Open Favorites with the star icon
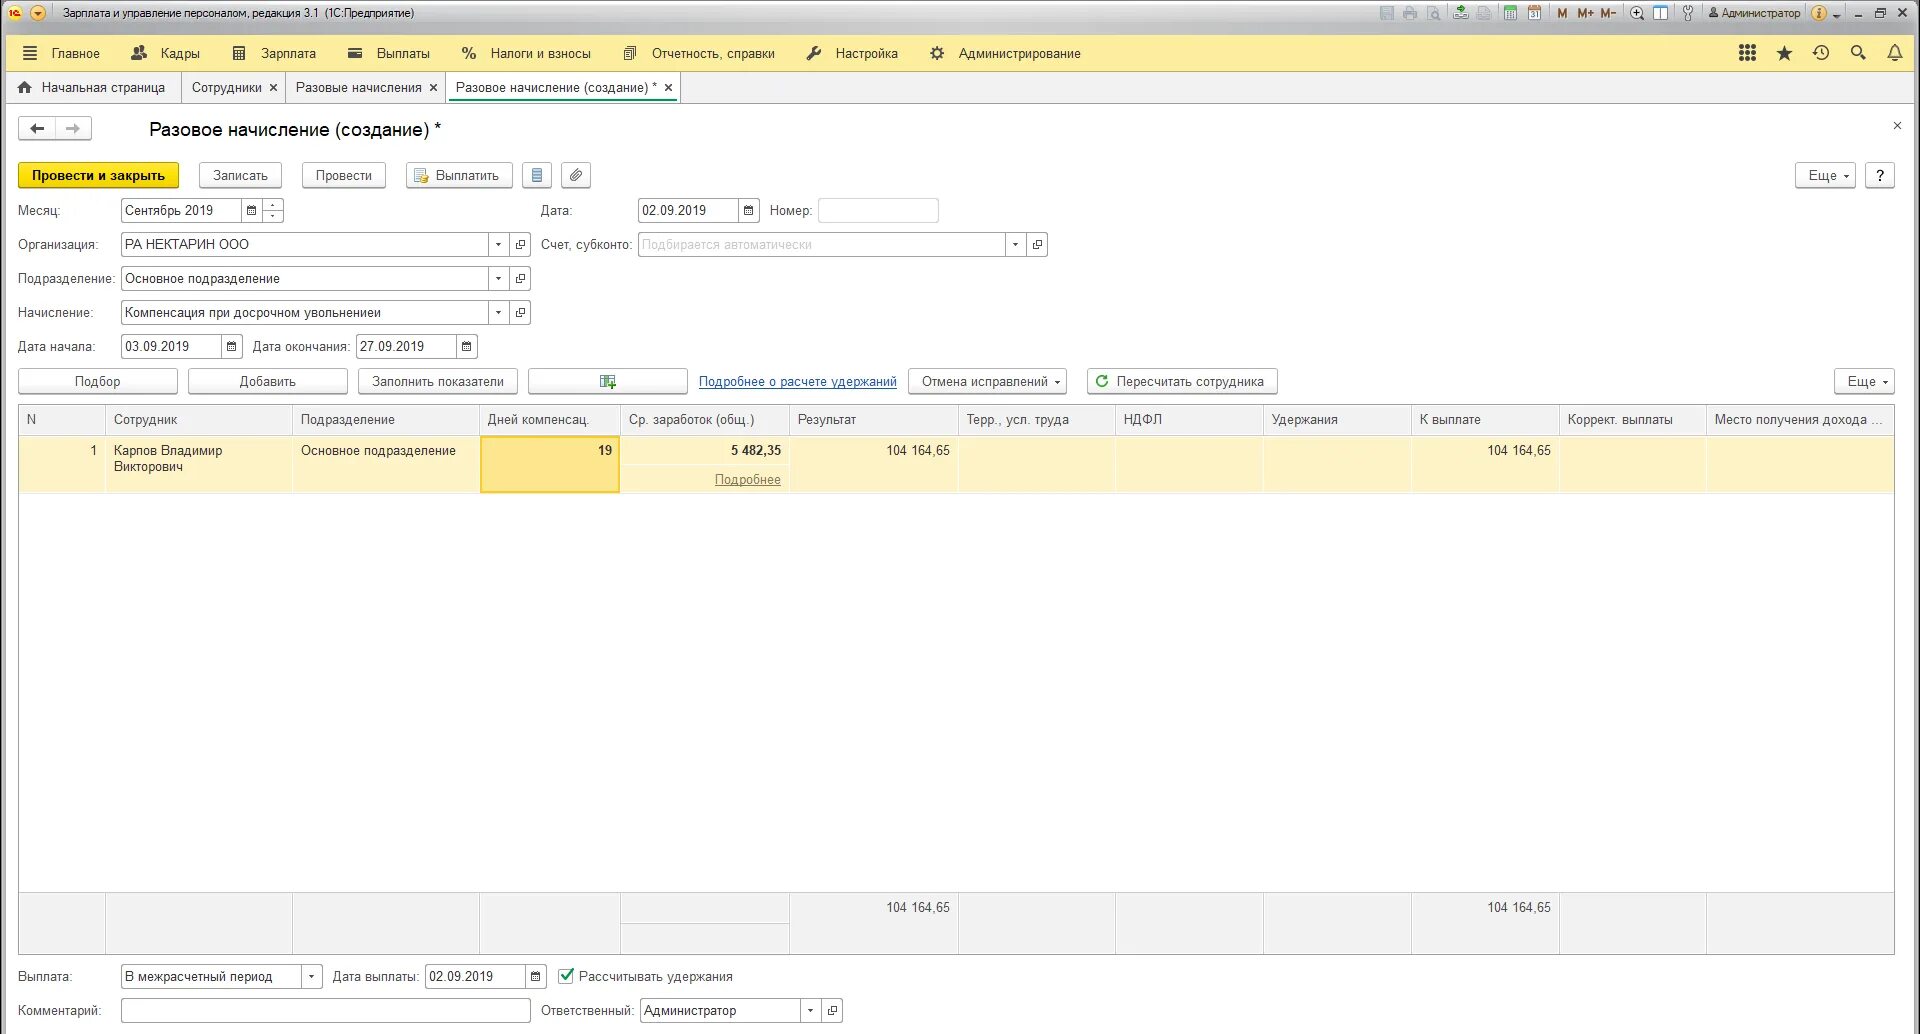The image size is (1920, 1034). tap(1784, 53)
